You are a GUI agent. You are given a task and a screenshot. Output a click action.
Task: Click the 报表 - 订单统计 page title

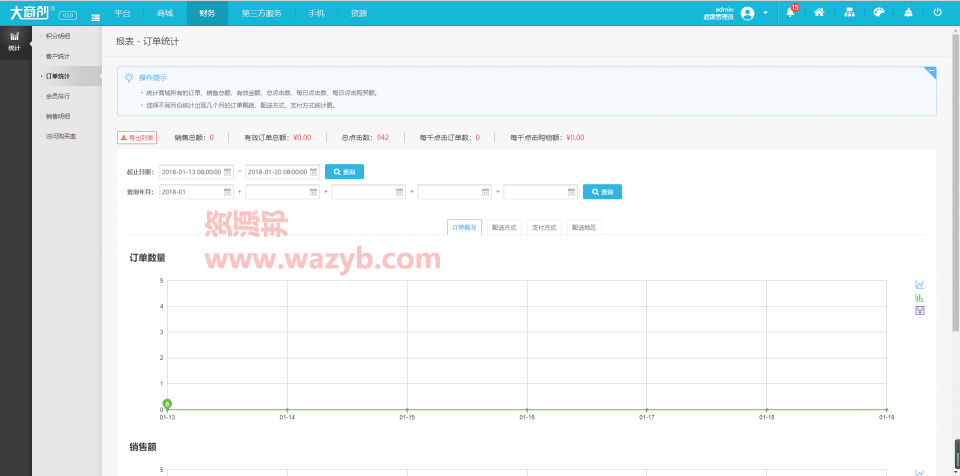(148, 42)
